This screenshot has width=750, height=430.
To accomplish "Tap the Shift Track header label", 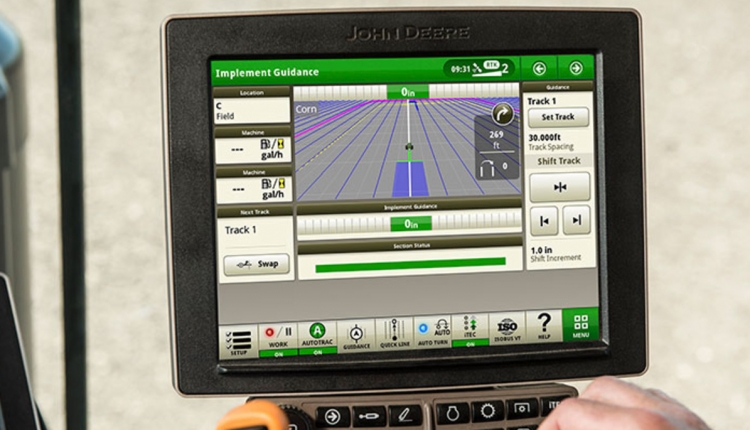I will coord(559,161).
